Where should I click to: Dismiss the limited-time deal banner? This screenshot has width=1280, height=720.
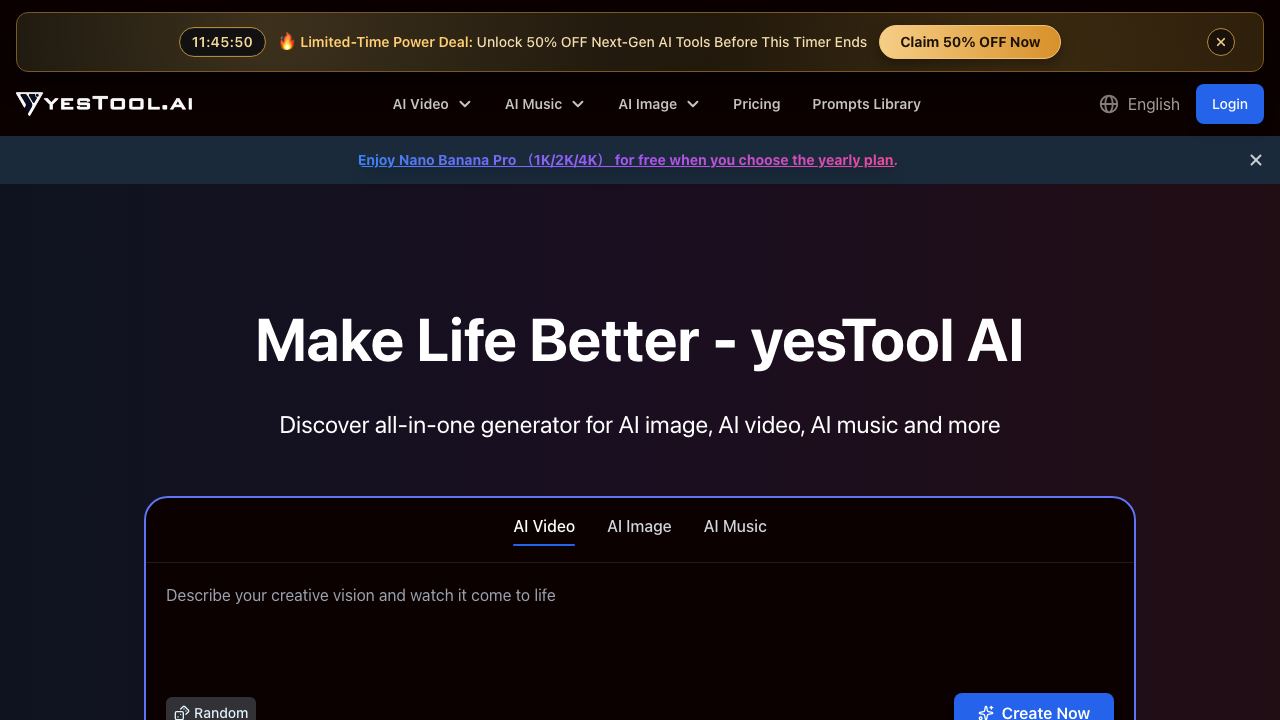[x=1221, y=42]
